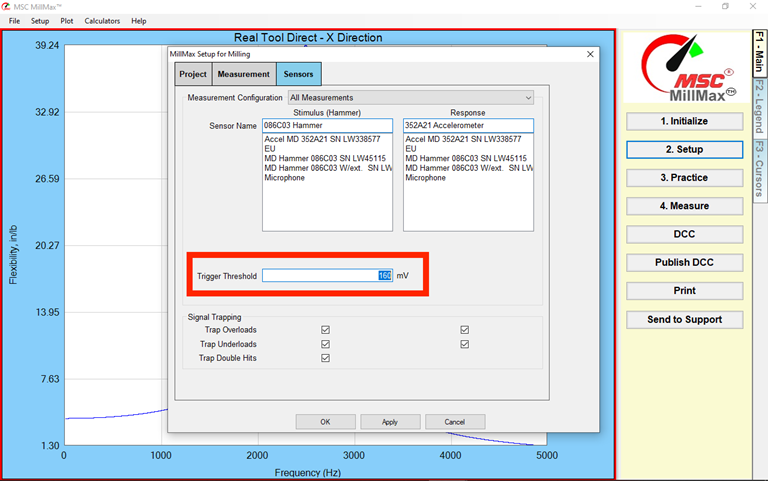Image resolution: width=768 pixels, height=481 pixels.
Task: Select the Sensors tab
Action: [x=298, y=74]
